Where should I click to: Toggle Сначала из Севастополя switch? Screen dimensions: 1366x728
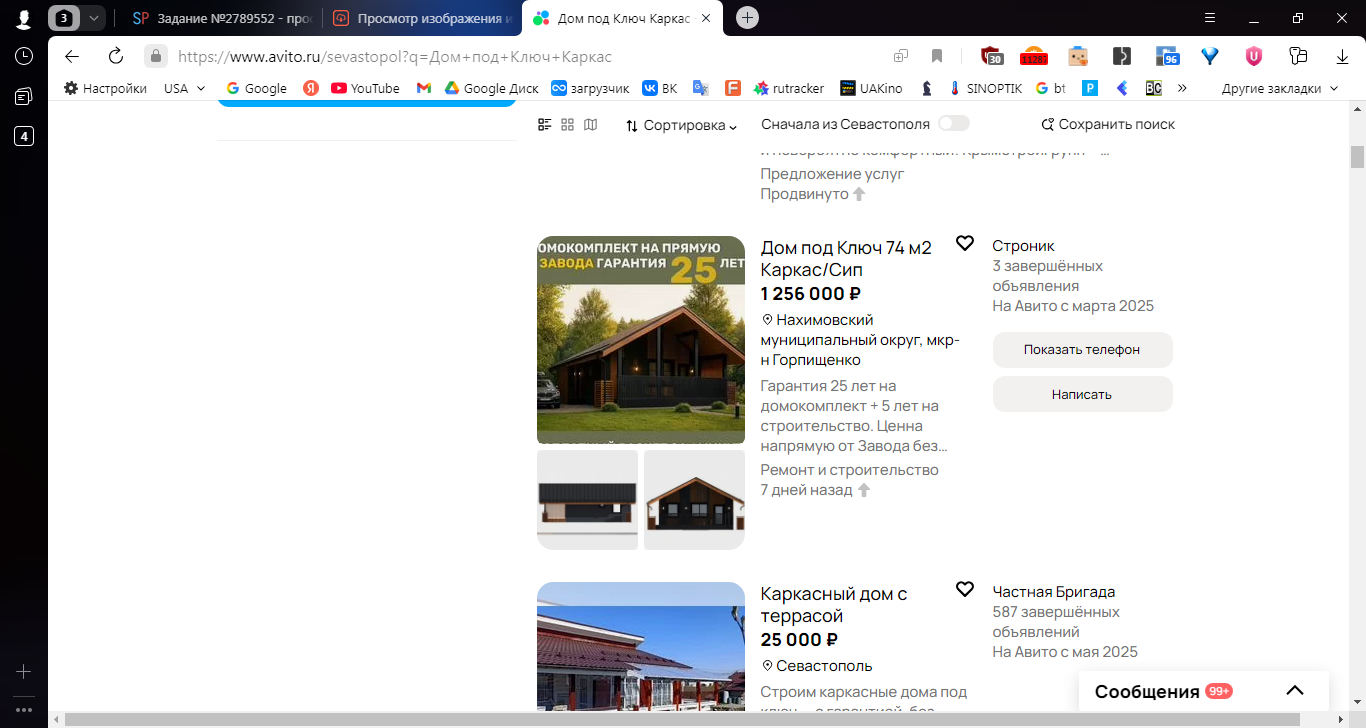click(x=954, y=124)
